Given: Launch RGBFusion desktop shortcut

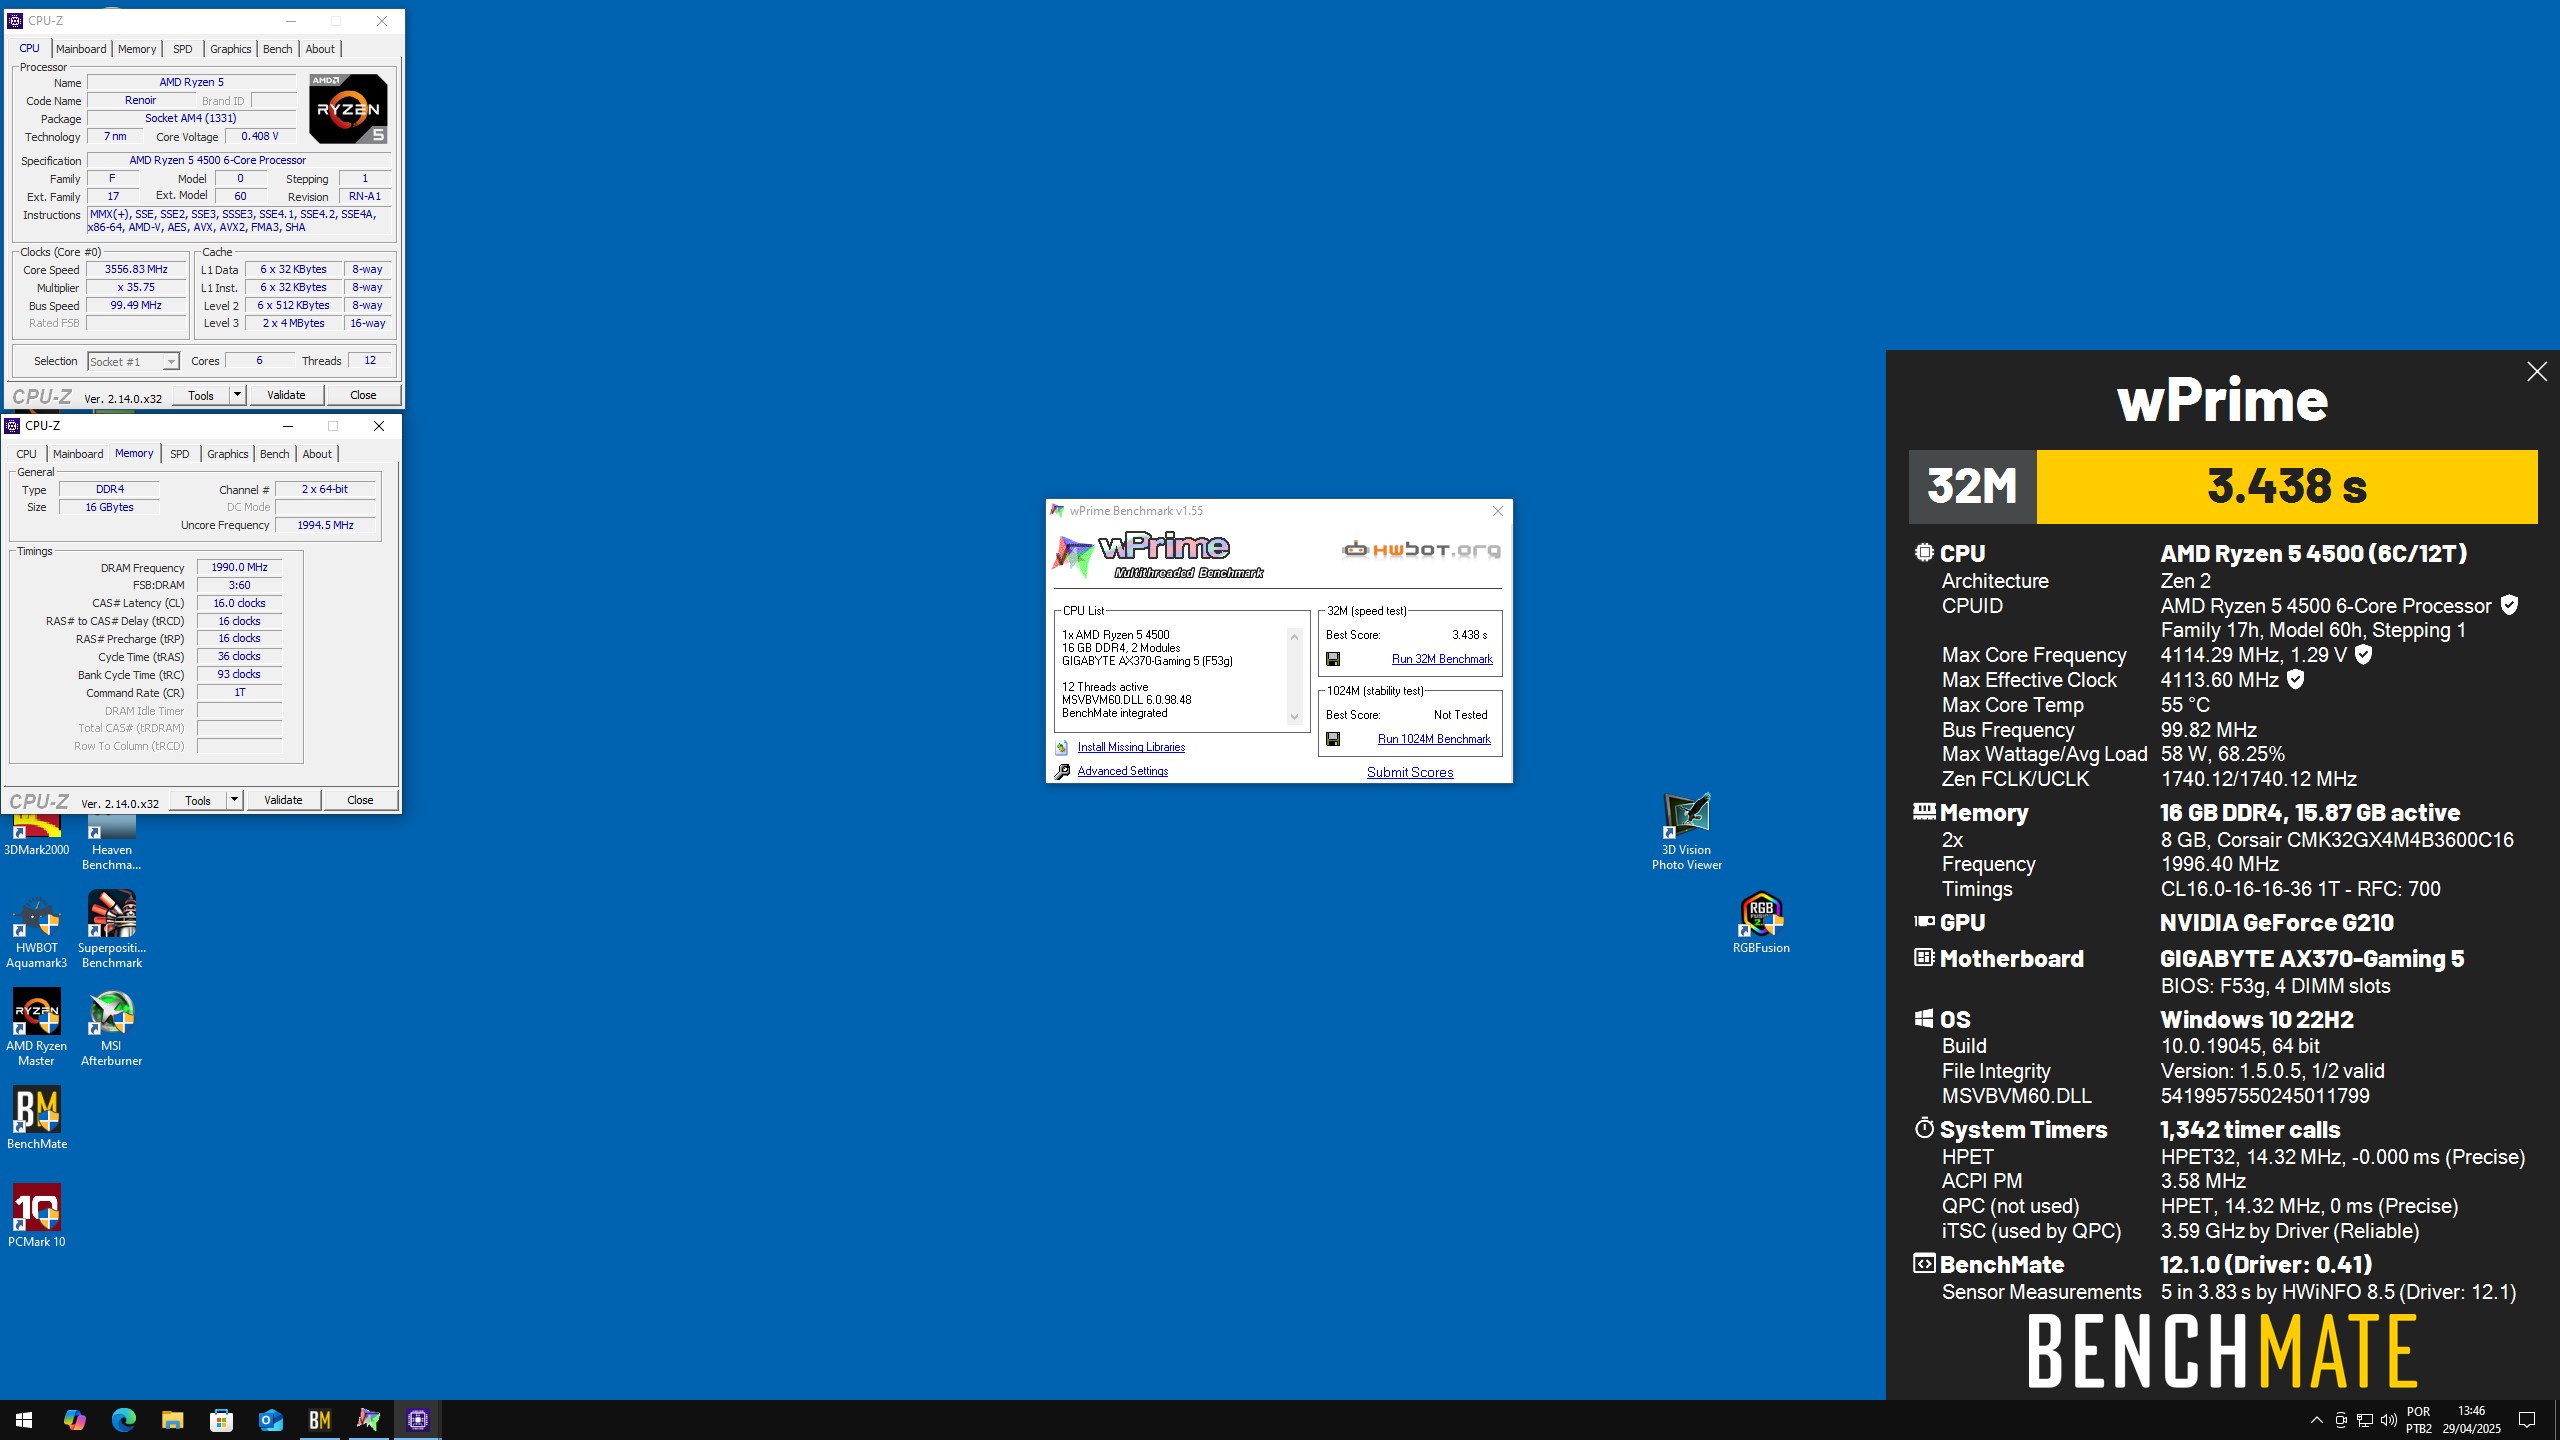Looking at the screenshot, I should tap(1761, 922).
